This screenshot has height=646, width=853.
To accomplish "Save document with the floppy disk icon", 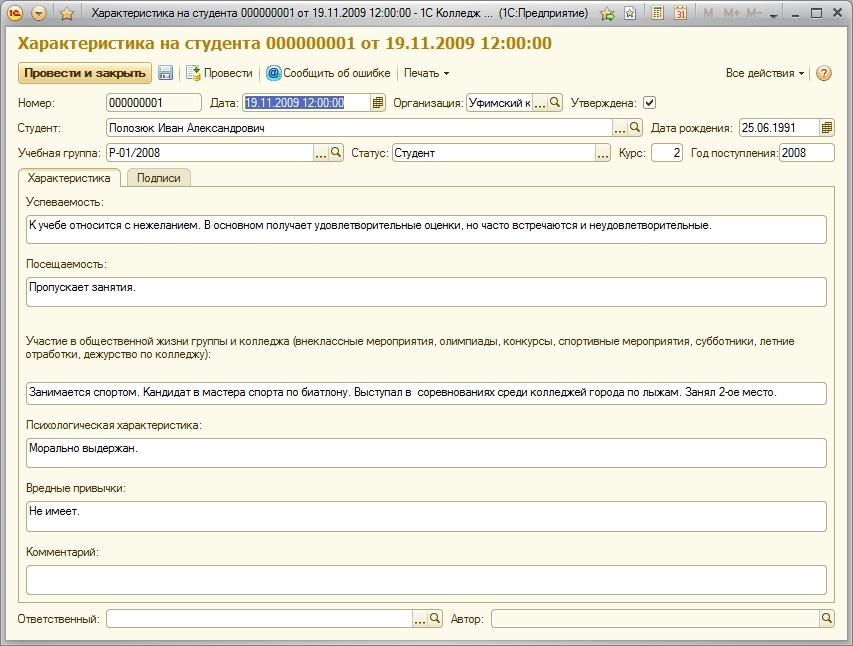I will coord(165,73).
